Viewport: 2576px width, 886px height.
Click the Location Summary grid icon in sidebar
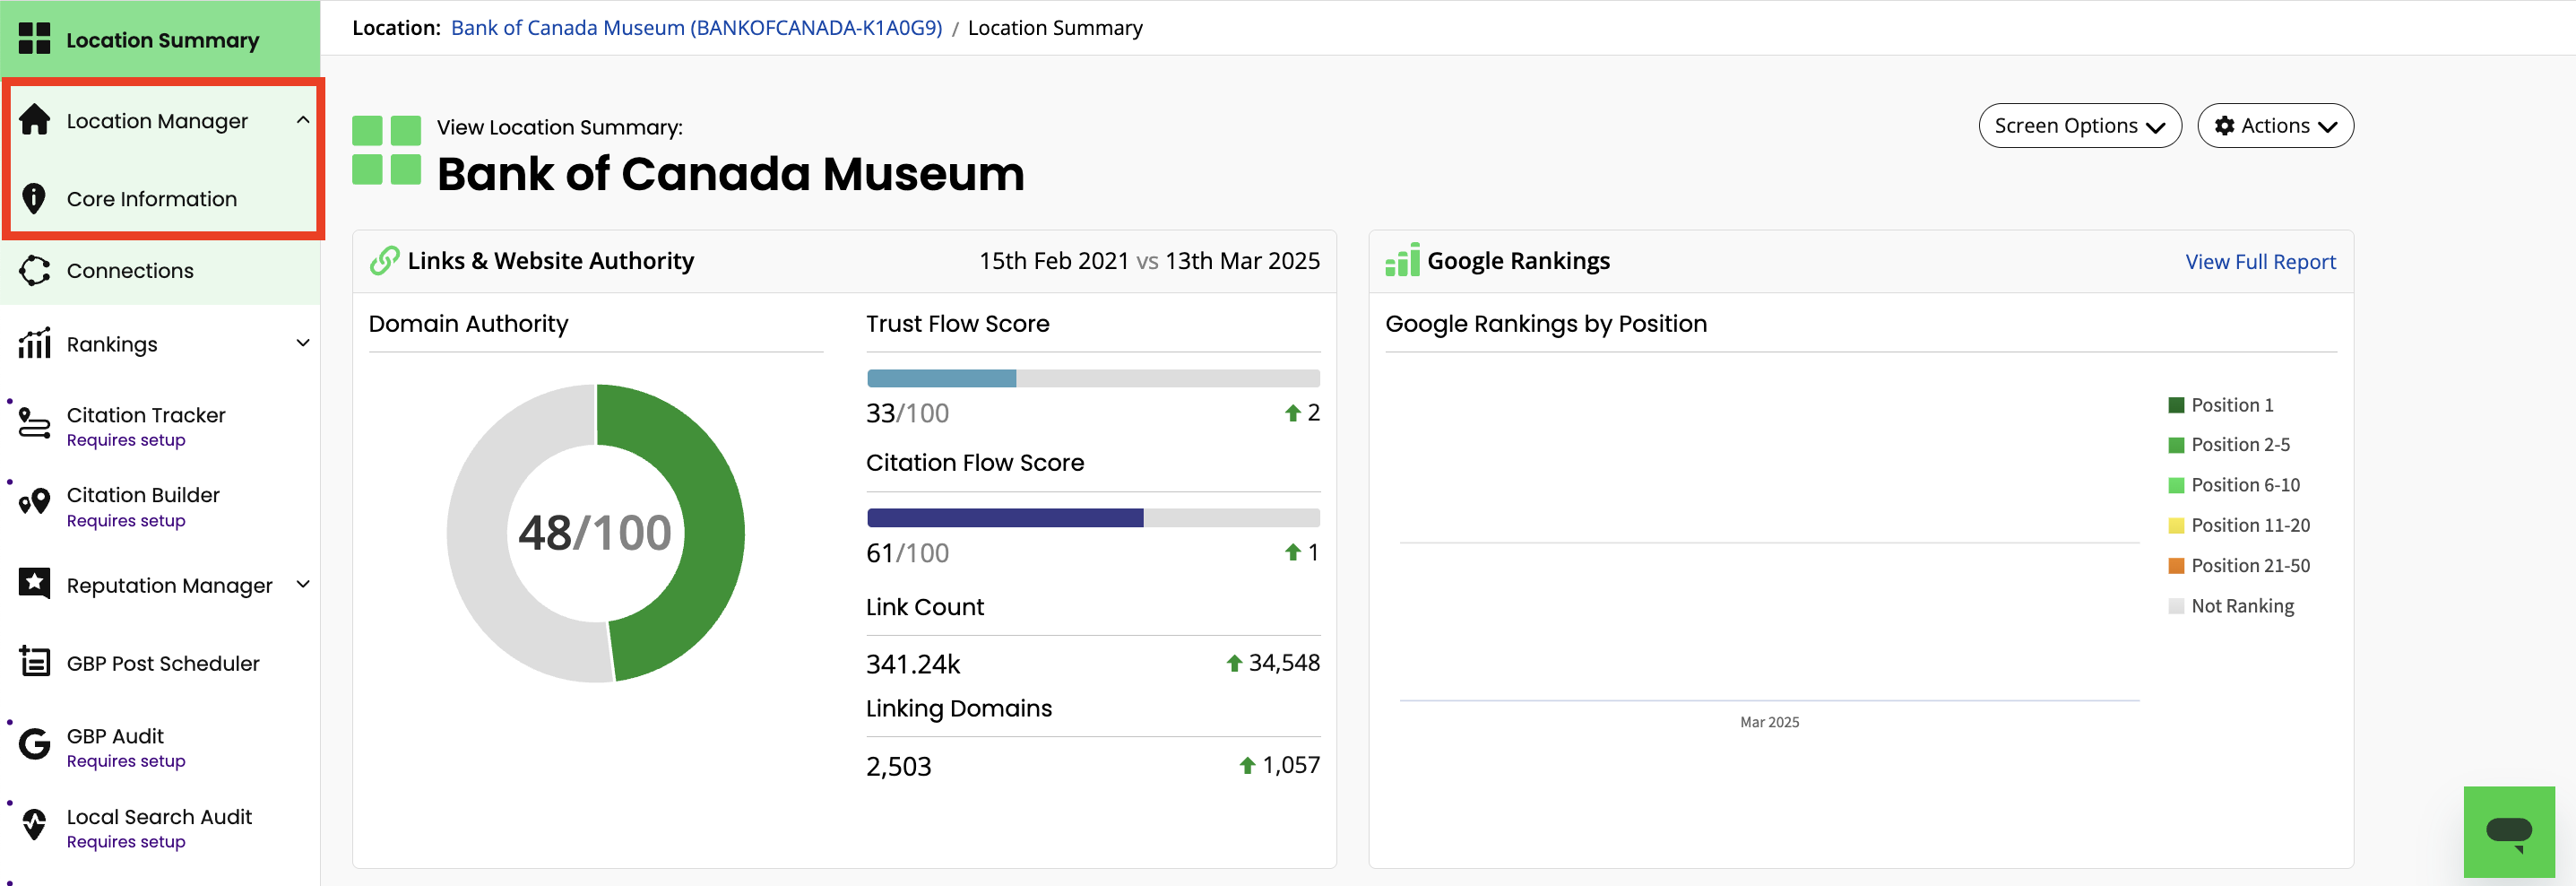click(34, 39)
